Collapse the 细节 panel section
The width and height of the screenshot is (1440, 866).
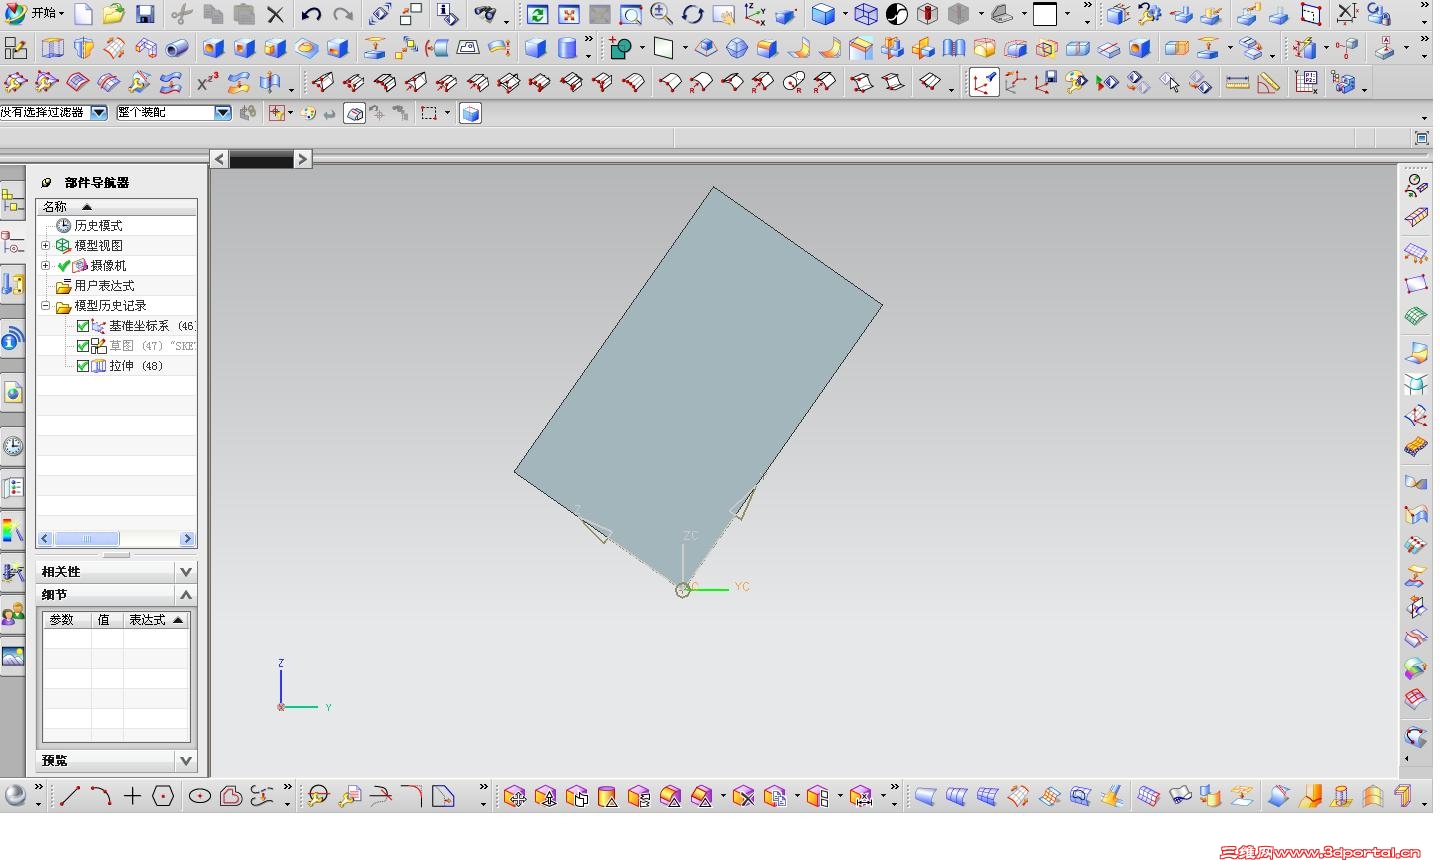[186, 594]
